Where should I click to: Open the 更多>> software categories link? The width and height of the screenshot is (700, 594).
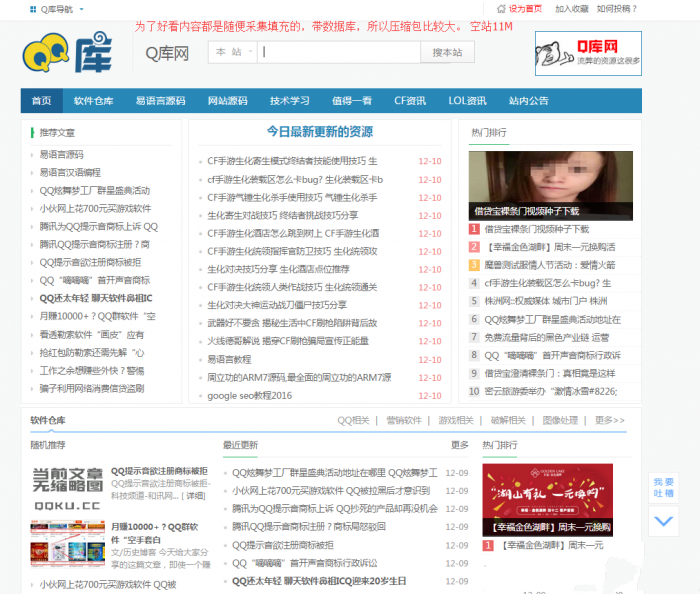607,420
